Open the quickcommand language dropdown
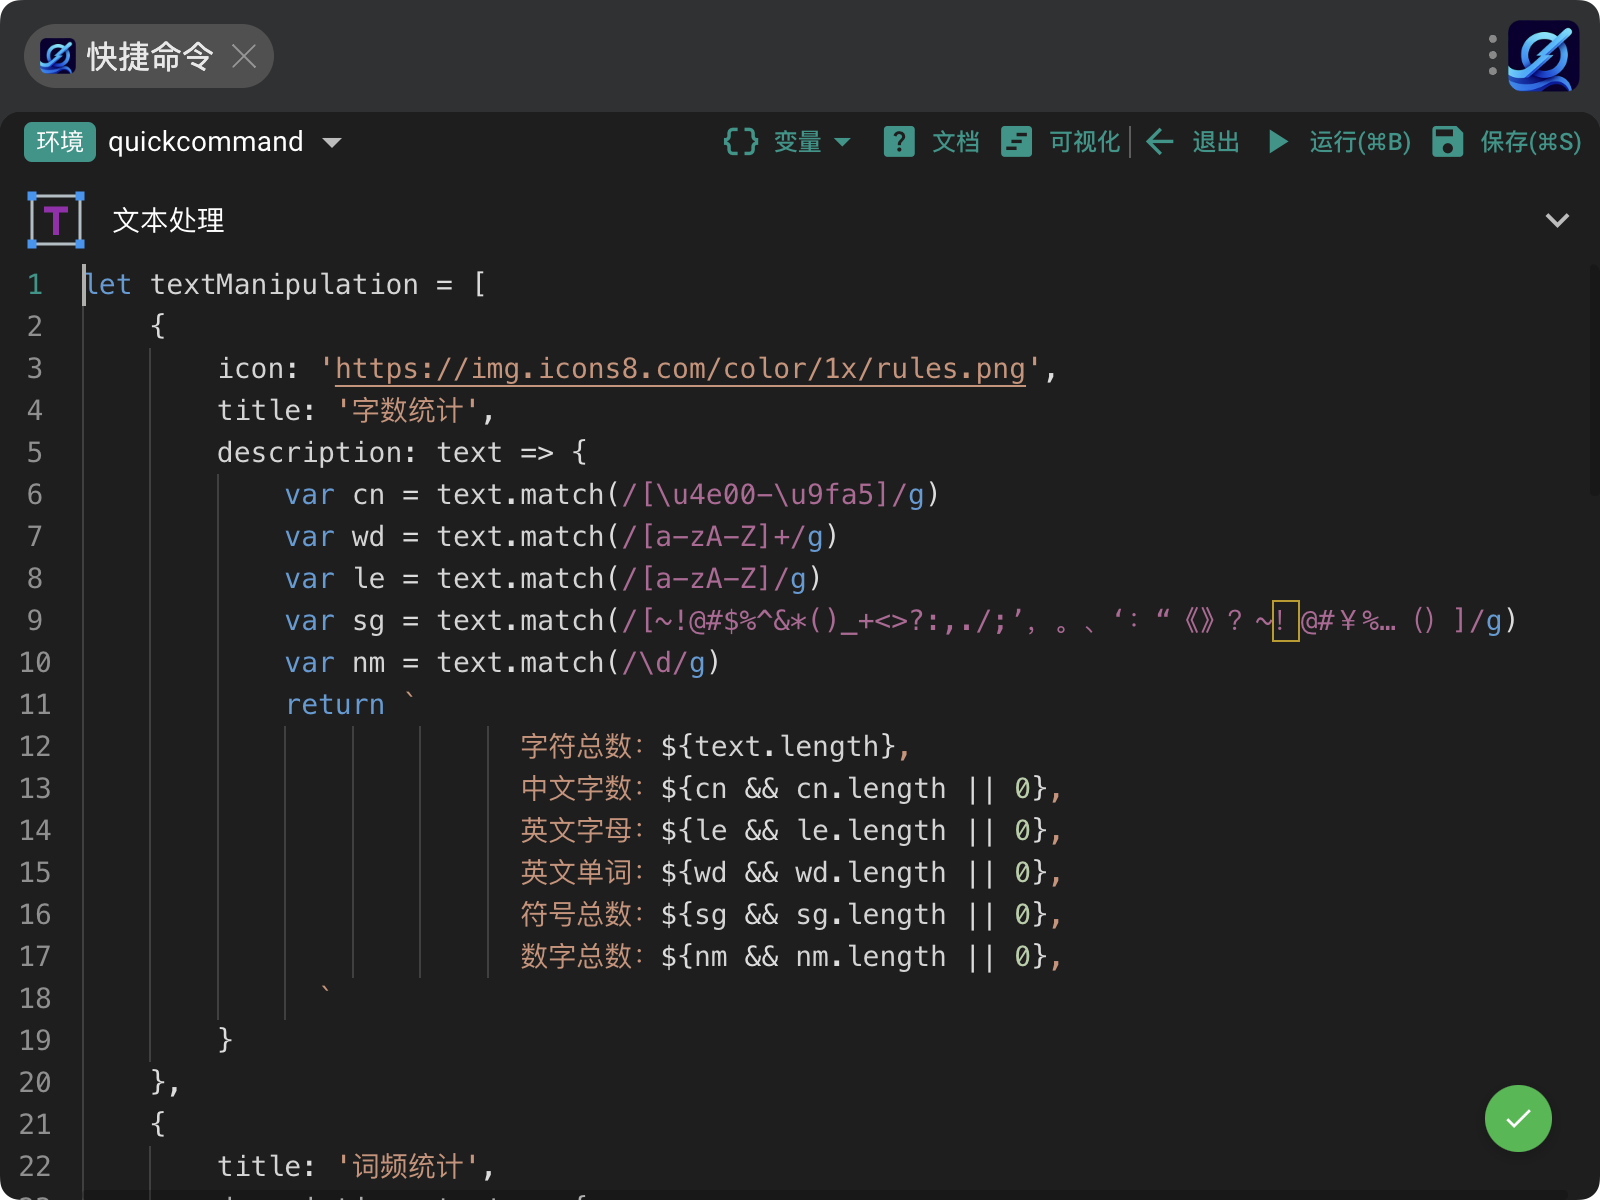Screen dimensions: 1600x1200 [226, 142]
